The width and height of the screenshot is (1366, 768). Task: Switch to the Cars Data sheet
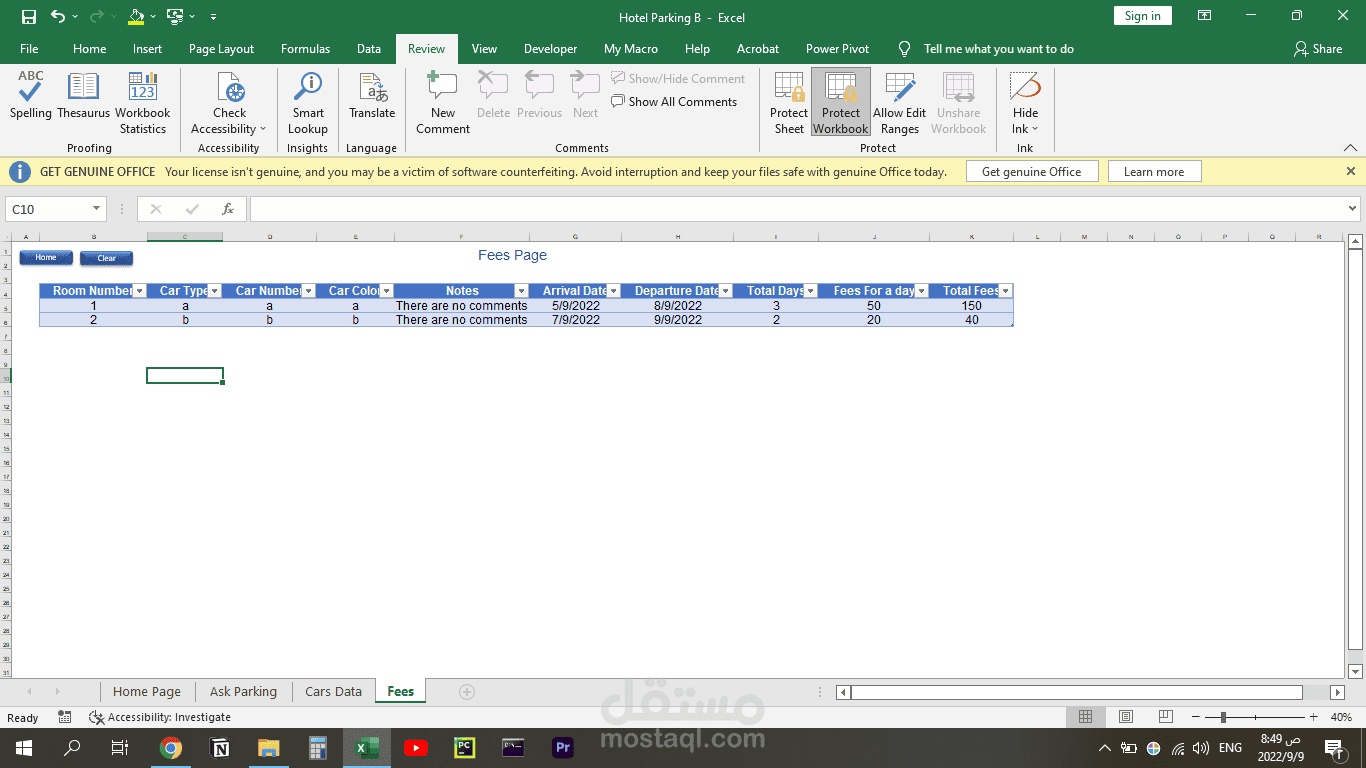point(333,691)
